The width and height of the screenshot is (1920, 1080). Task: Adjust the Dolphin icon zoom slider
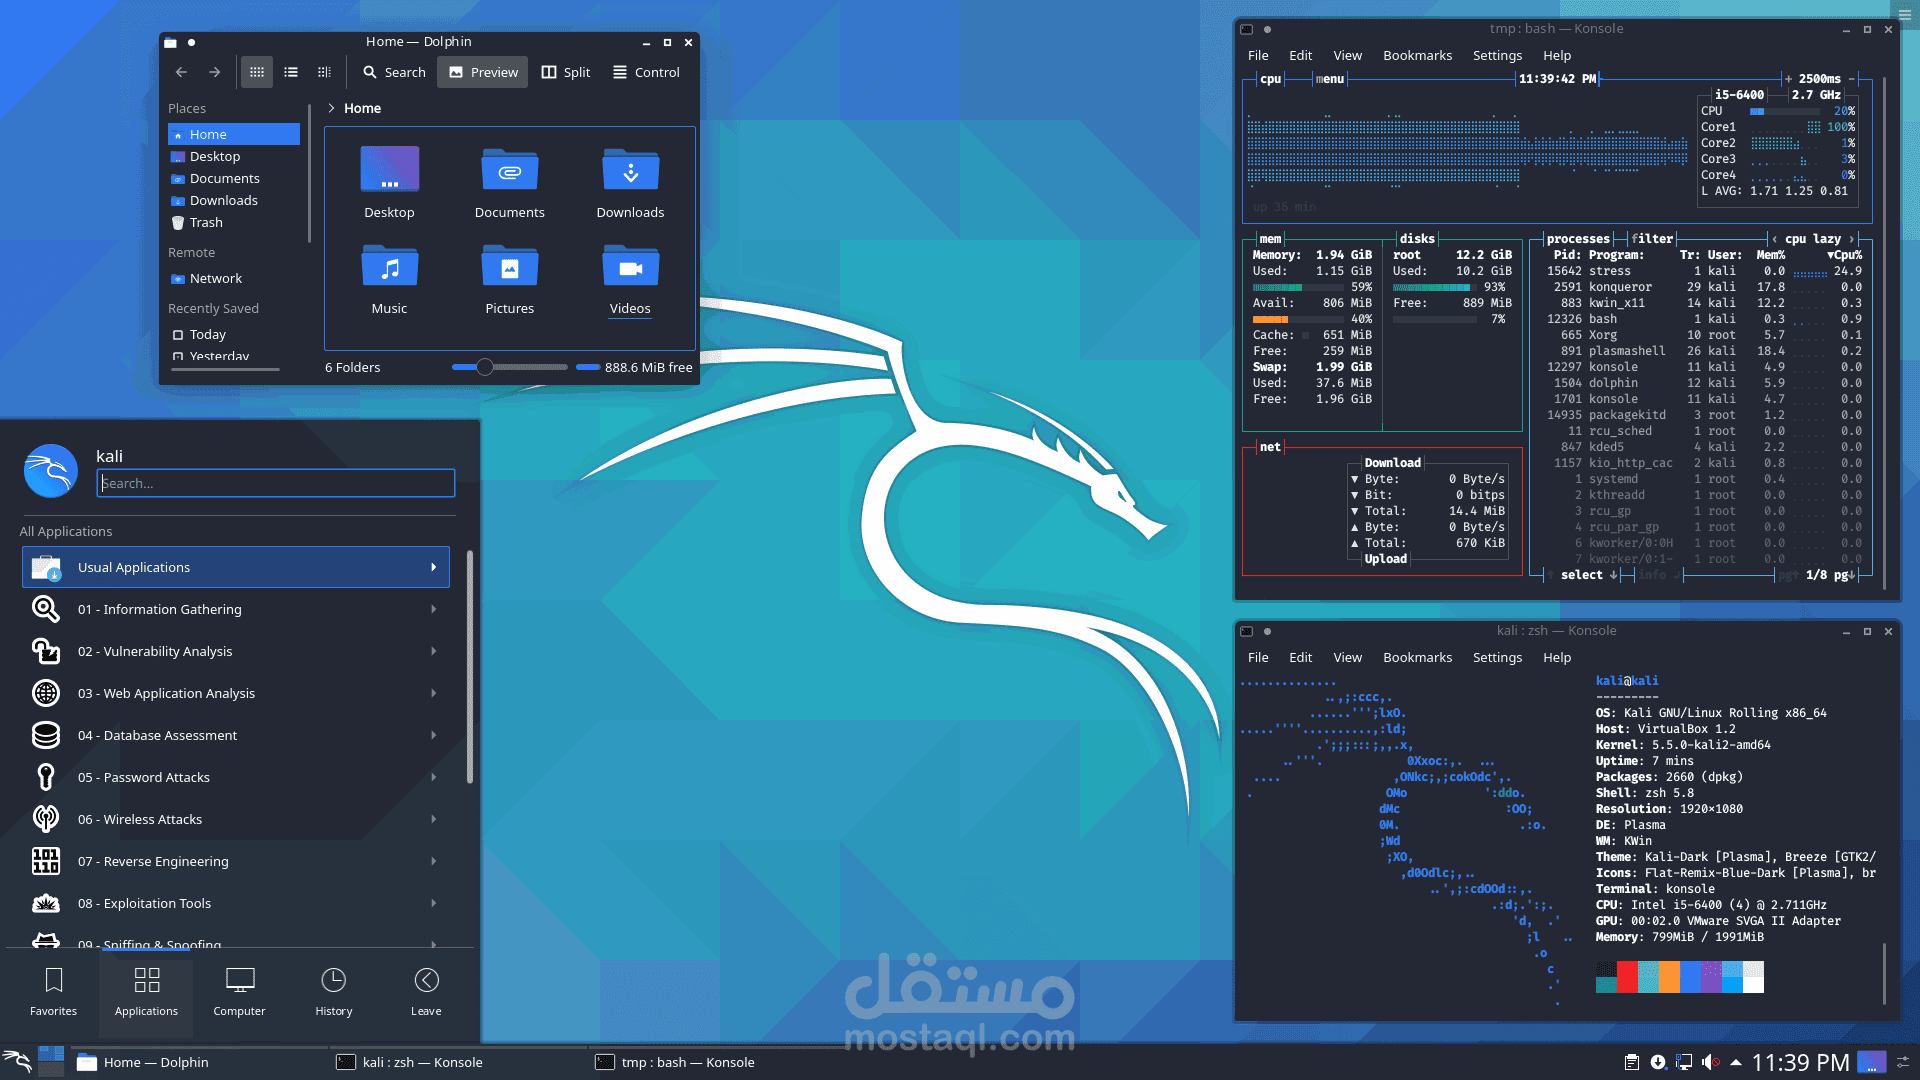tap(485, 367)
